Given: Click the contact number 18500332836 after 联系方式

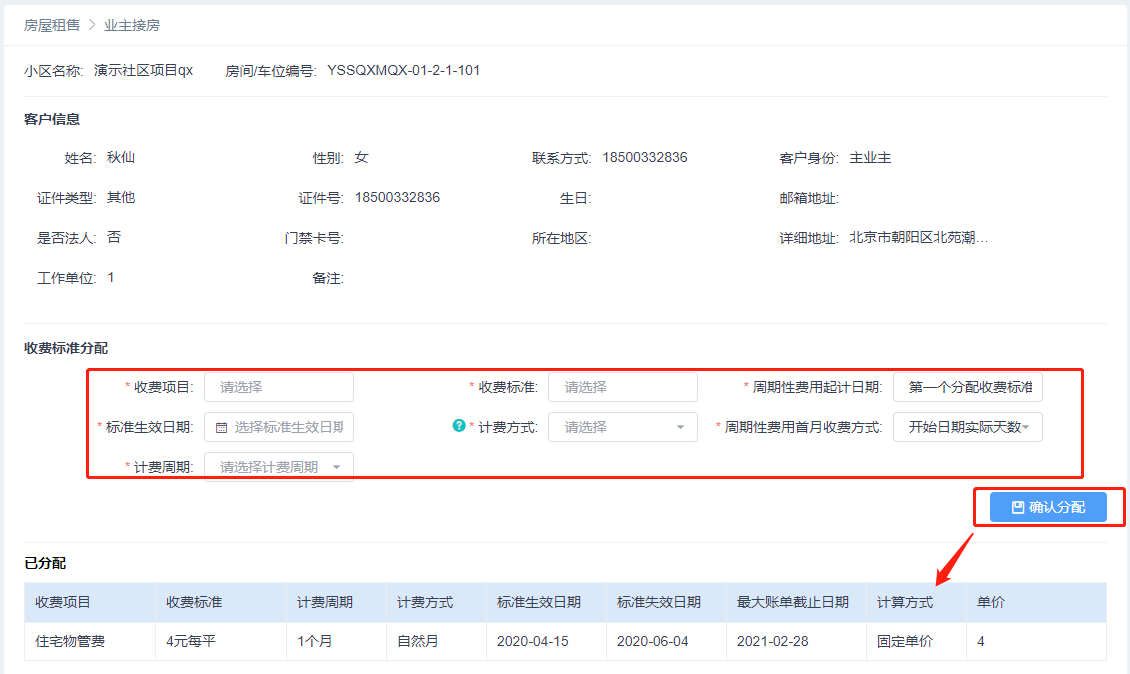Looking at the screenshot, I should [645, 157].
